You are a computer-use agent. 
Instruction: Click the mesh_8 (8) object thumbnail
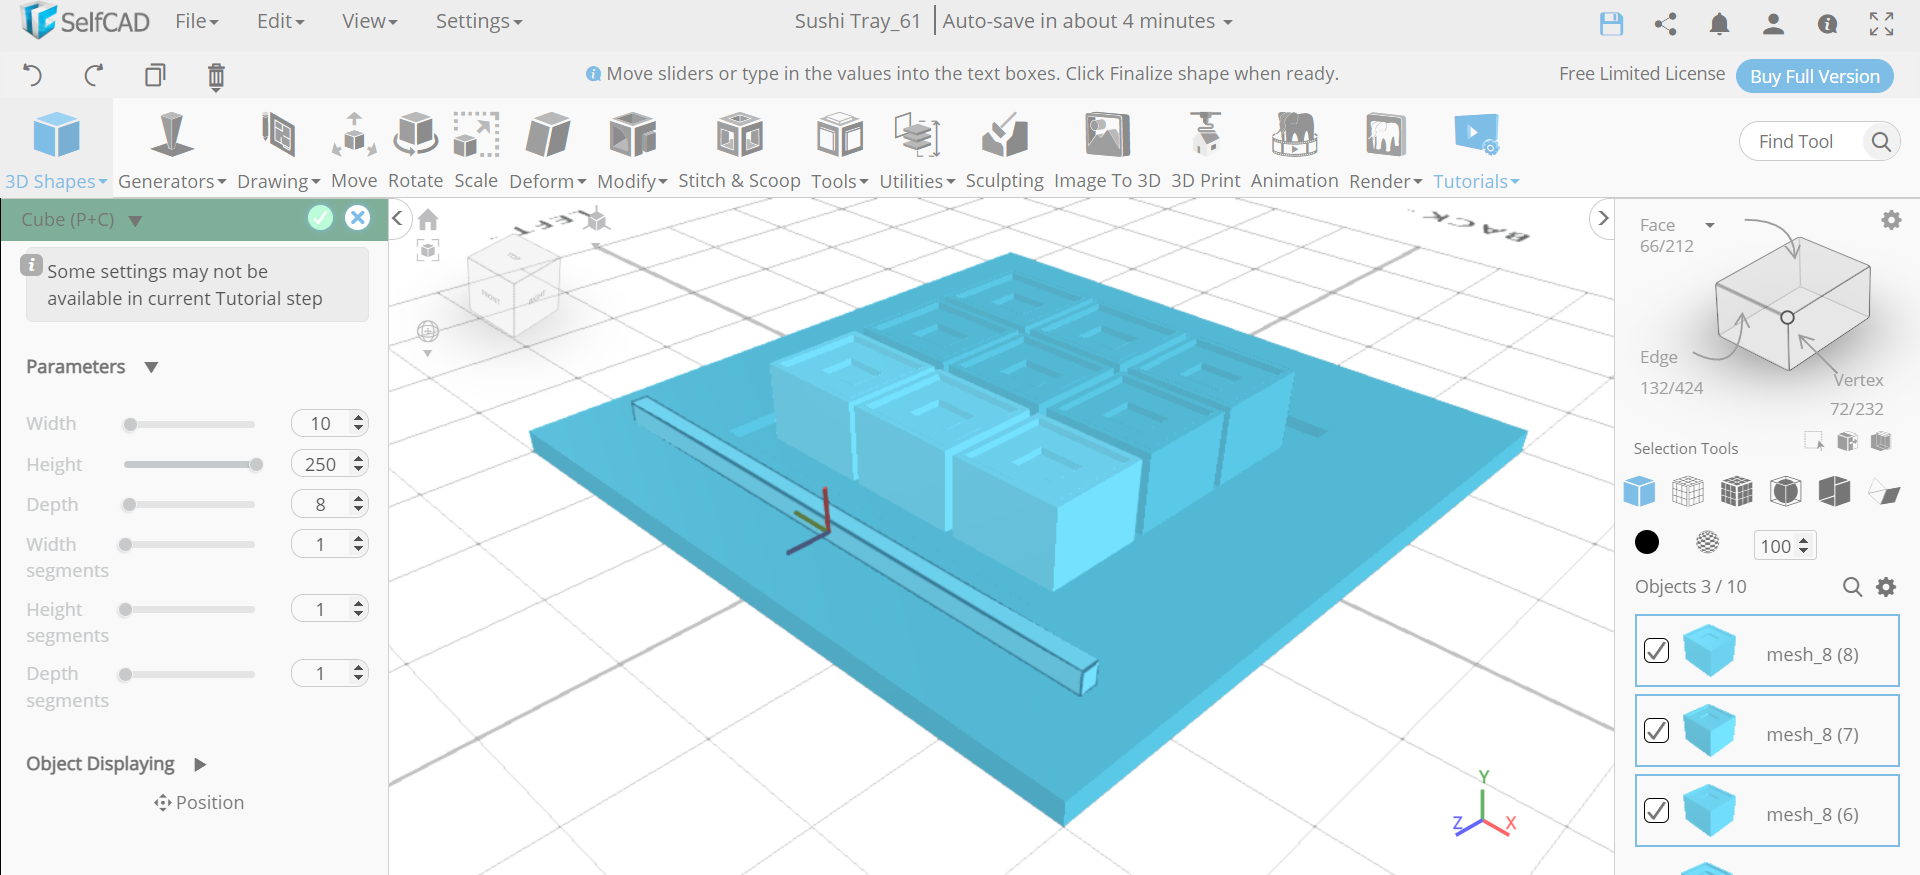coord(1709,650)
